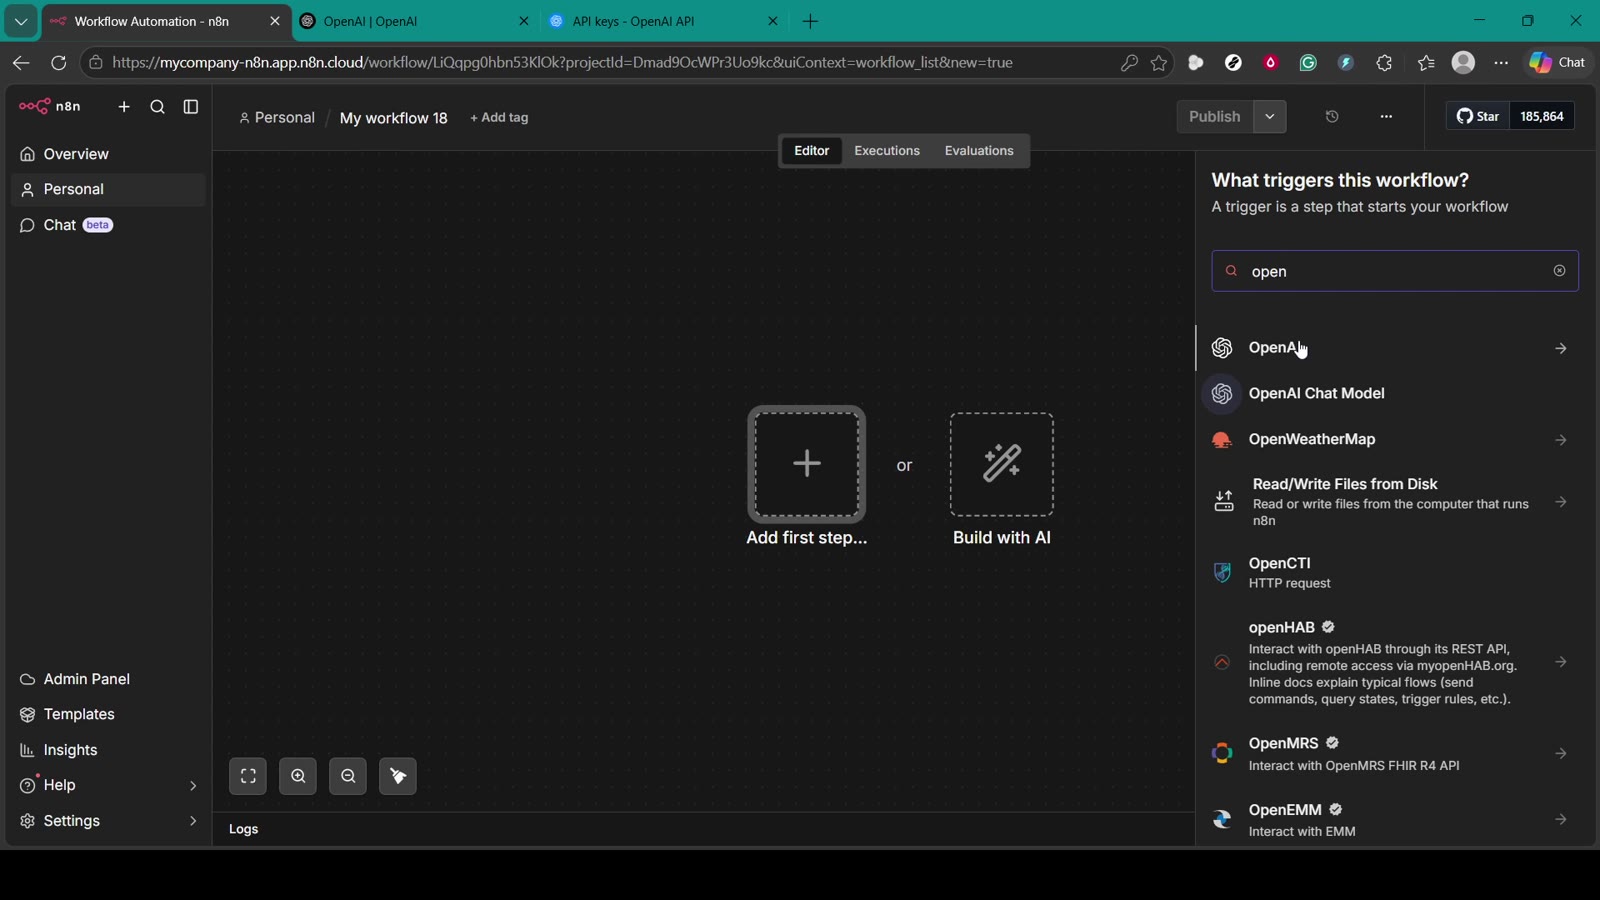Open workflow history clock icon
Image resolution: width=1600 pixels, height=900 pixels.
[1332, 117]
